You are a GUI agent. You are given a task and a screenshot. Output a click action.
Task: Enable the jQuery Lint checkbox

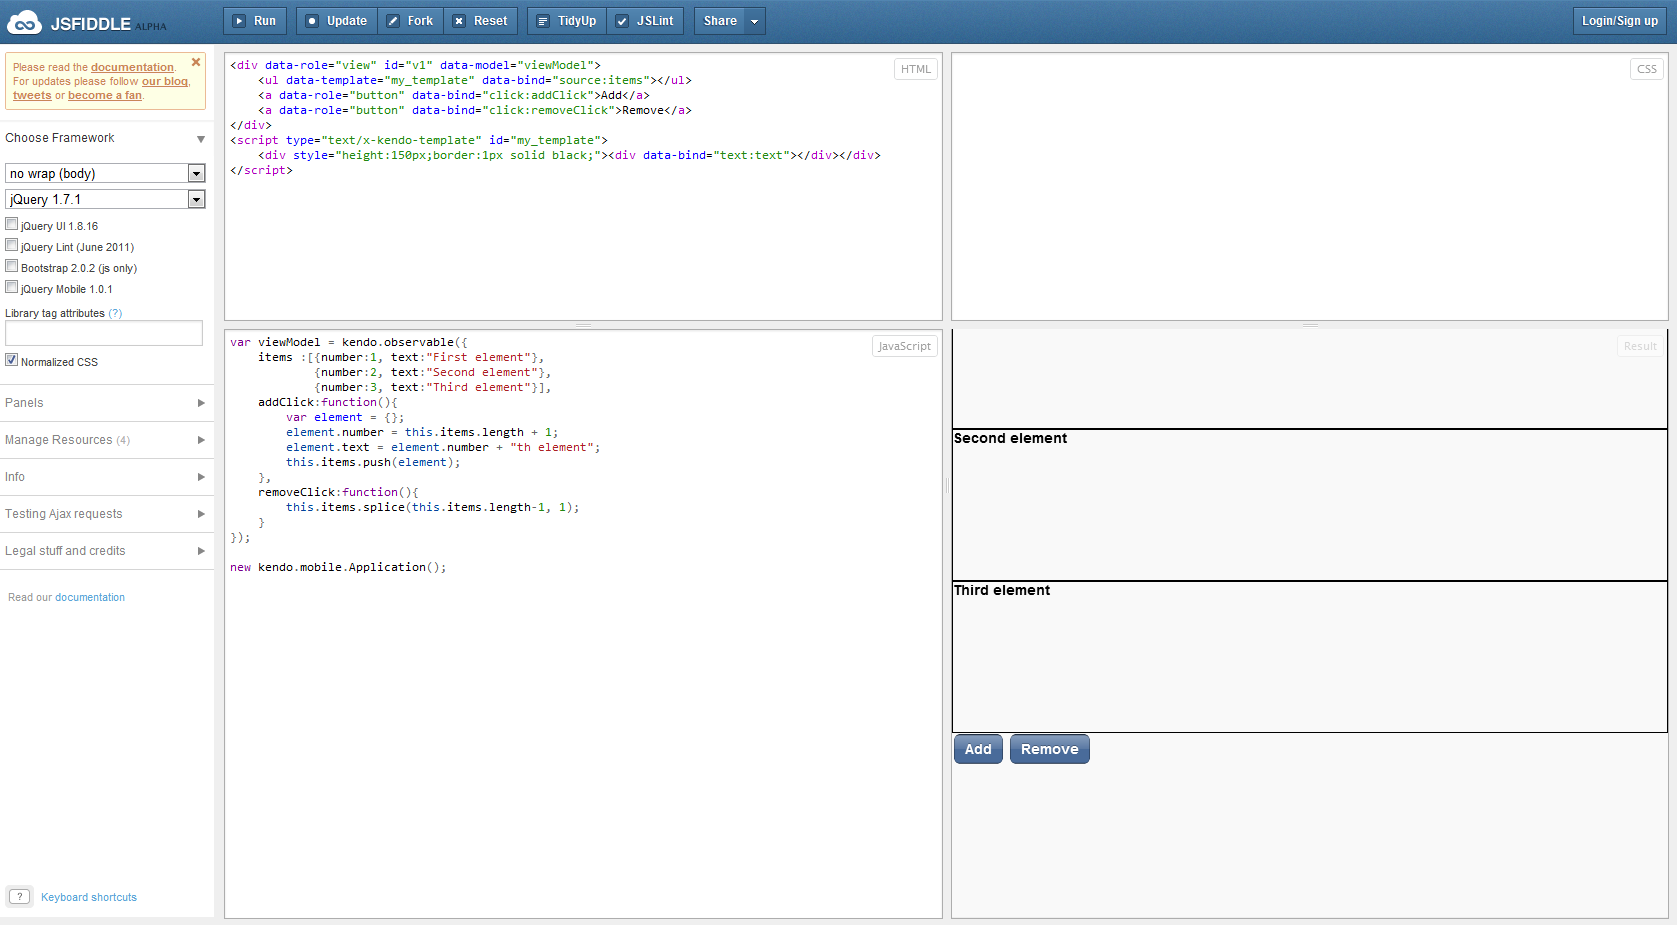click(x=12, y=245)
